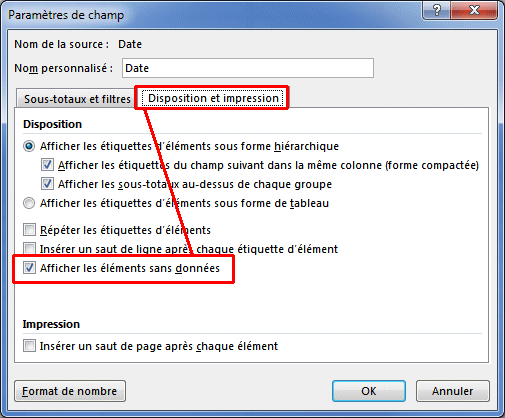The width and height of the screenshot is (505, 418).
Task: Click the Disposition section heading
Action: pyautogui.click(x=52, y=124)
